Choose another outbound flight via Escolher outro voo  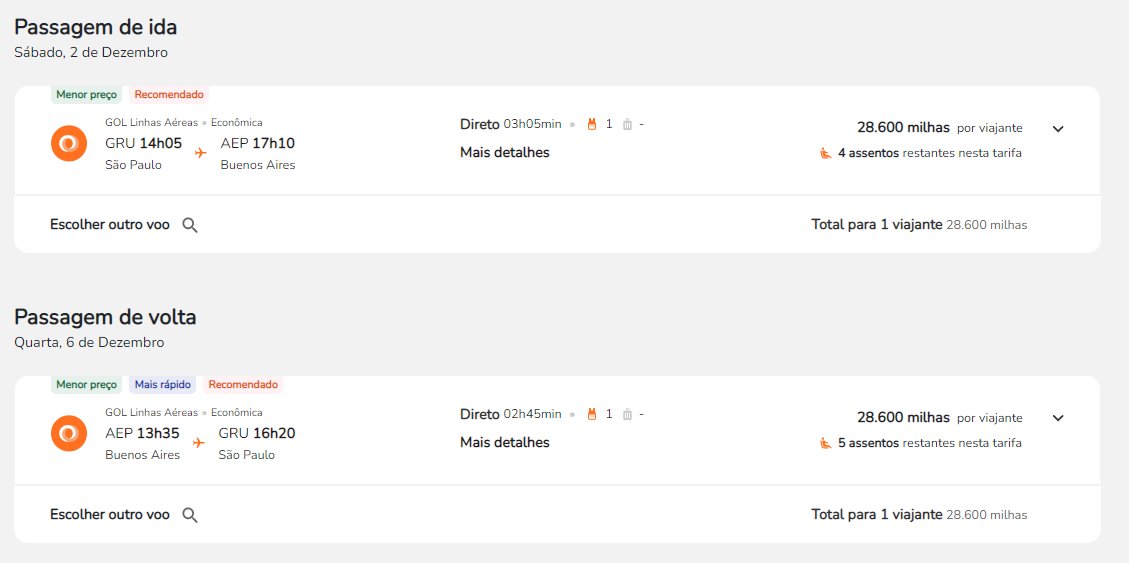pyautogui.click(x=110, y=225)
